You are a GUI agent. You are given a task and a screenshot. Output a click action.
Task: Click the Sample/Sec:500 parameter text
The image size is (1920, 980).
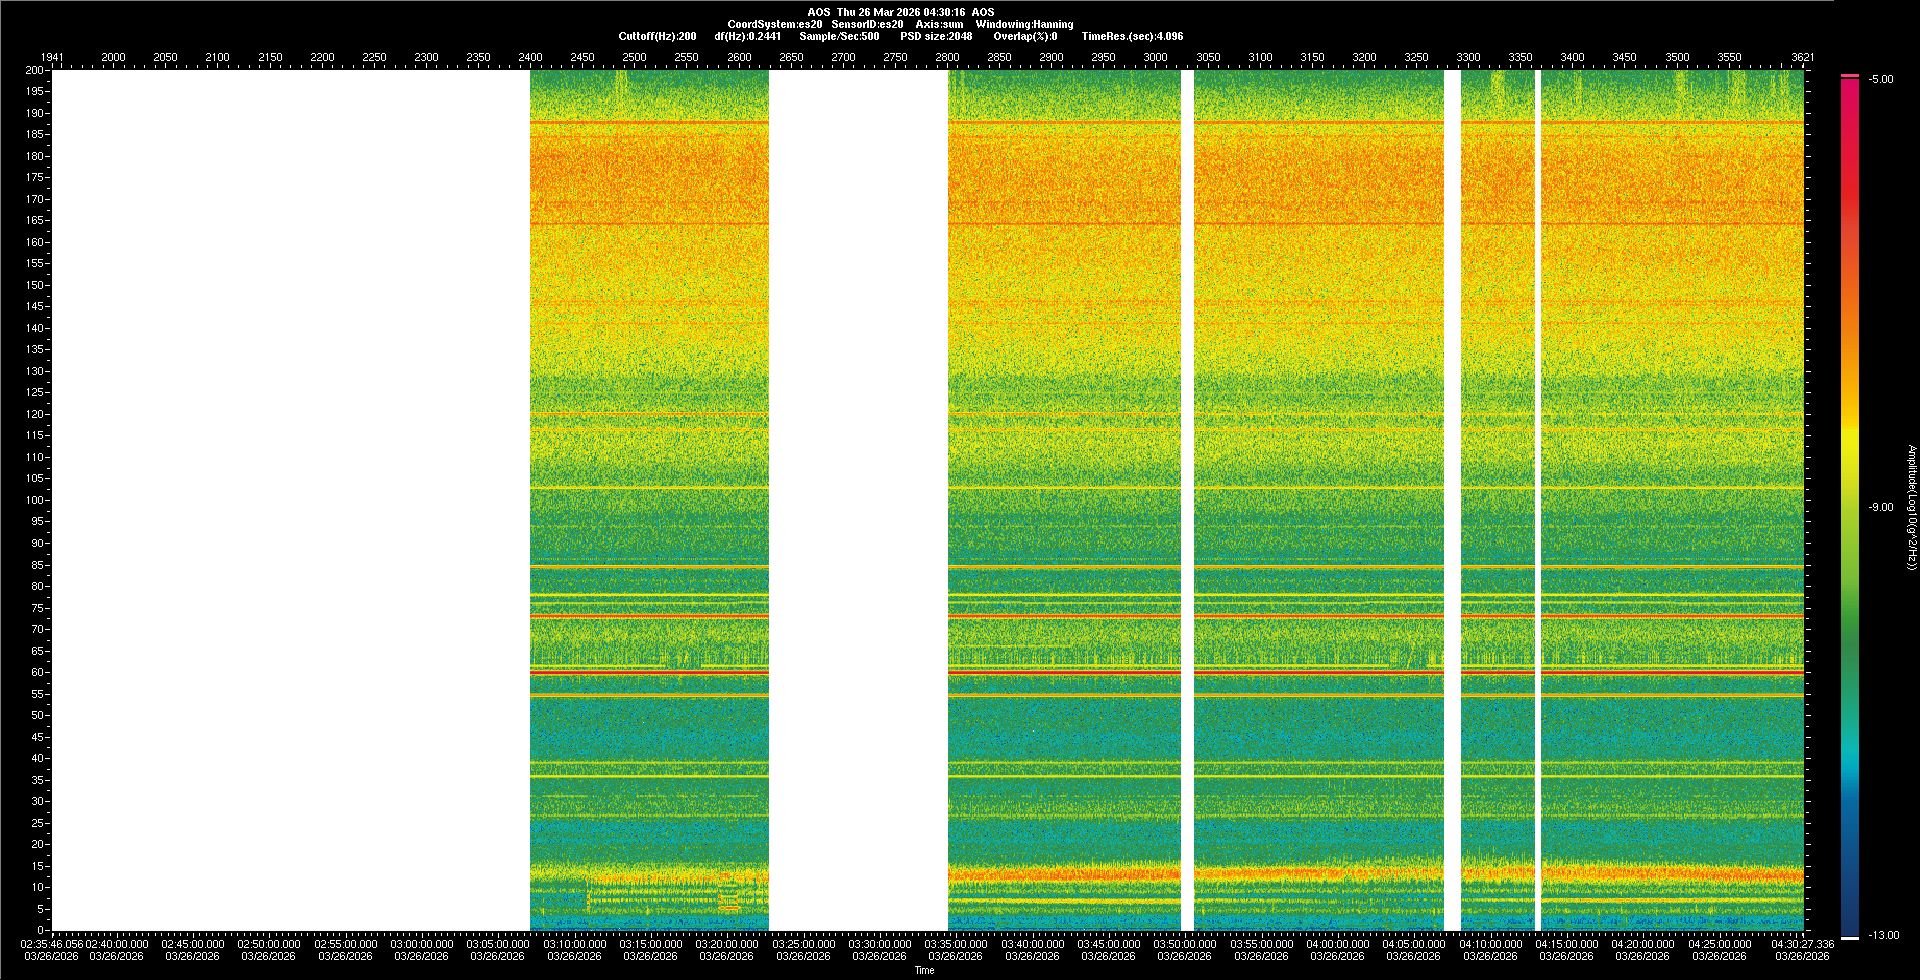pyautogui.click(x=839, y=36)
